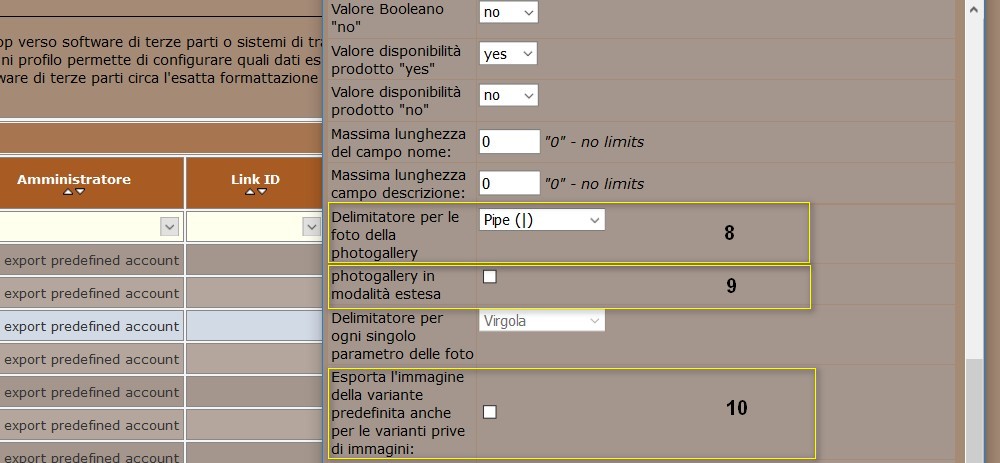This screenshot has height=463, width=1000.
Task: Sort Link ID column descending arrow
Action: [x=261, y=192]
